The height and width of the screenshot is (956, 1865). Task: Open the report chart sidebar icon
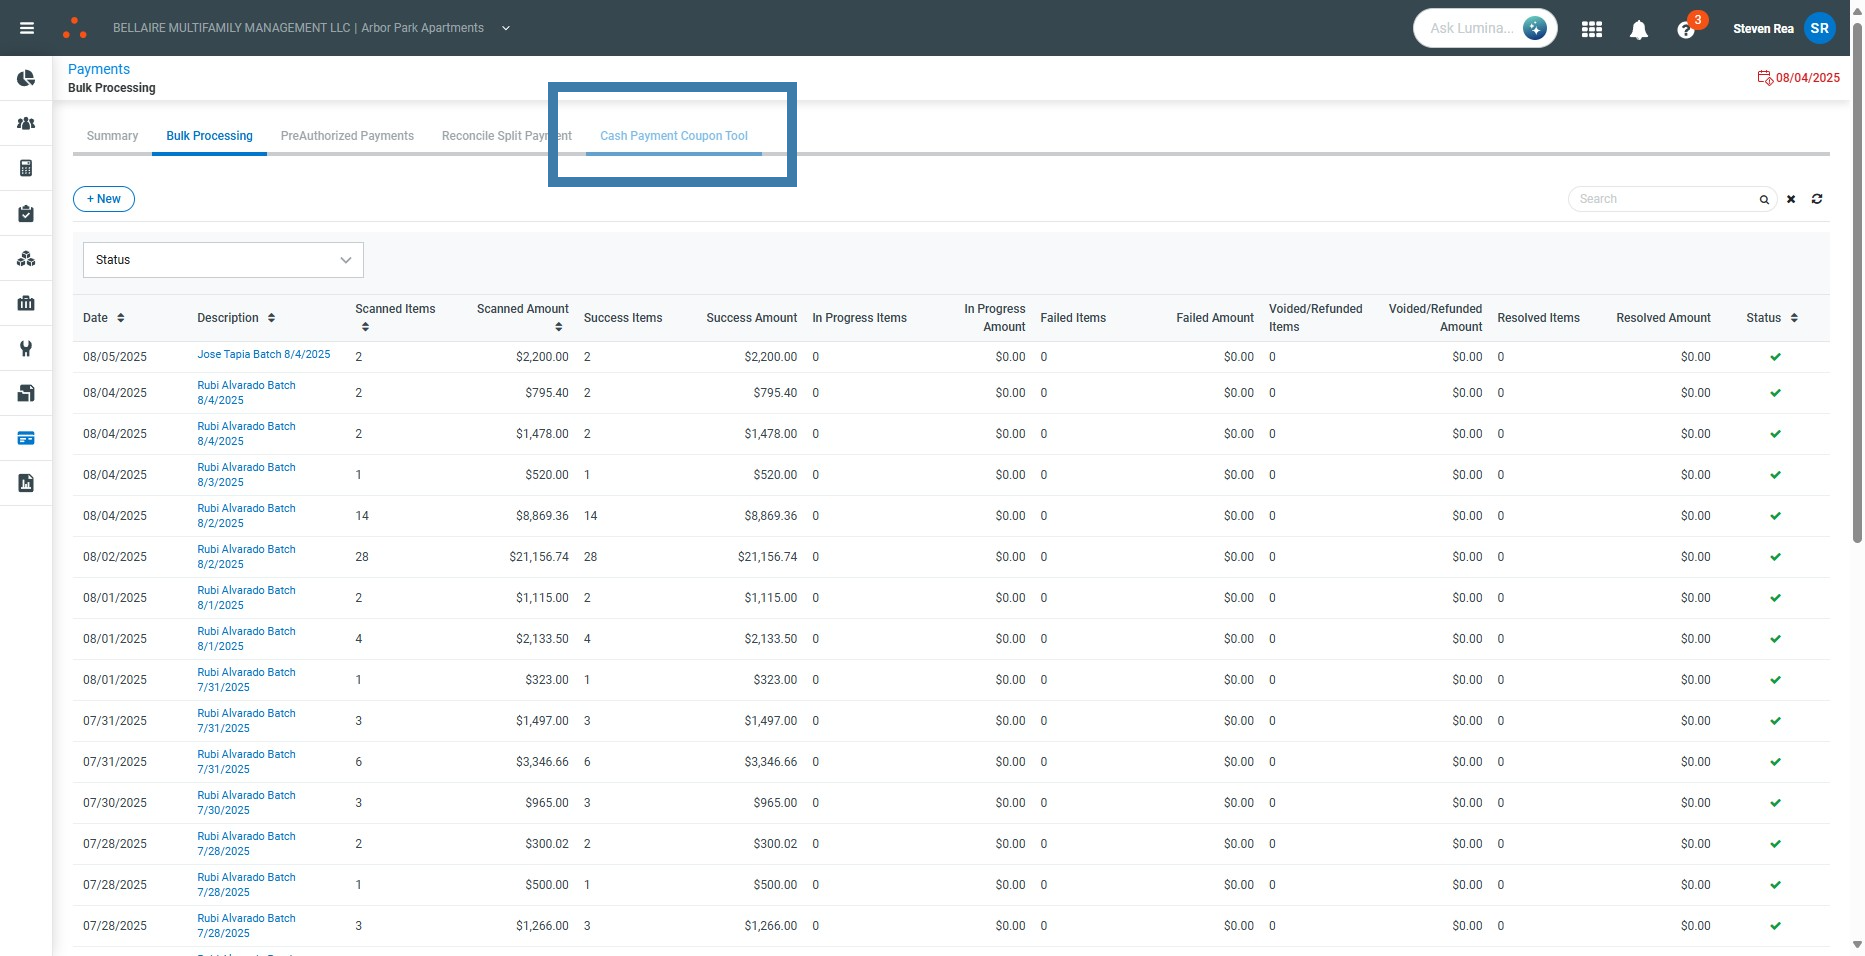tap(26, 483)
